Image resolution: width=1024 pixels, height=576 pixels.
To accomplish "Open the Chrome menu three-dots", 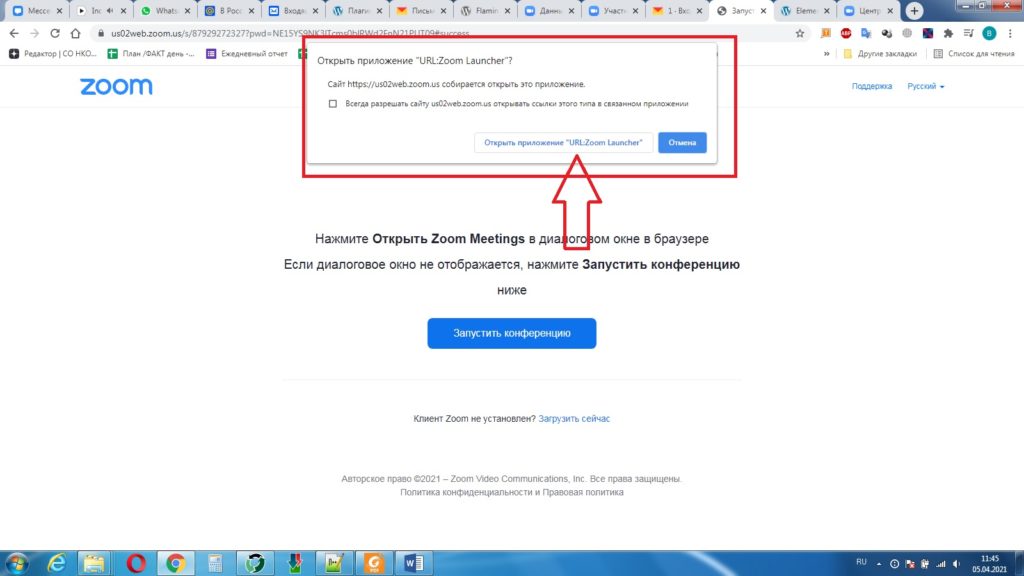I will click(1010, 33).
